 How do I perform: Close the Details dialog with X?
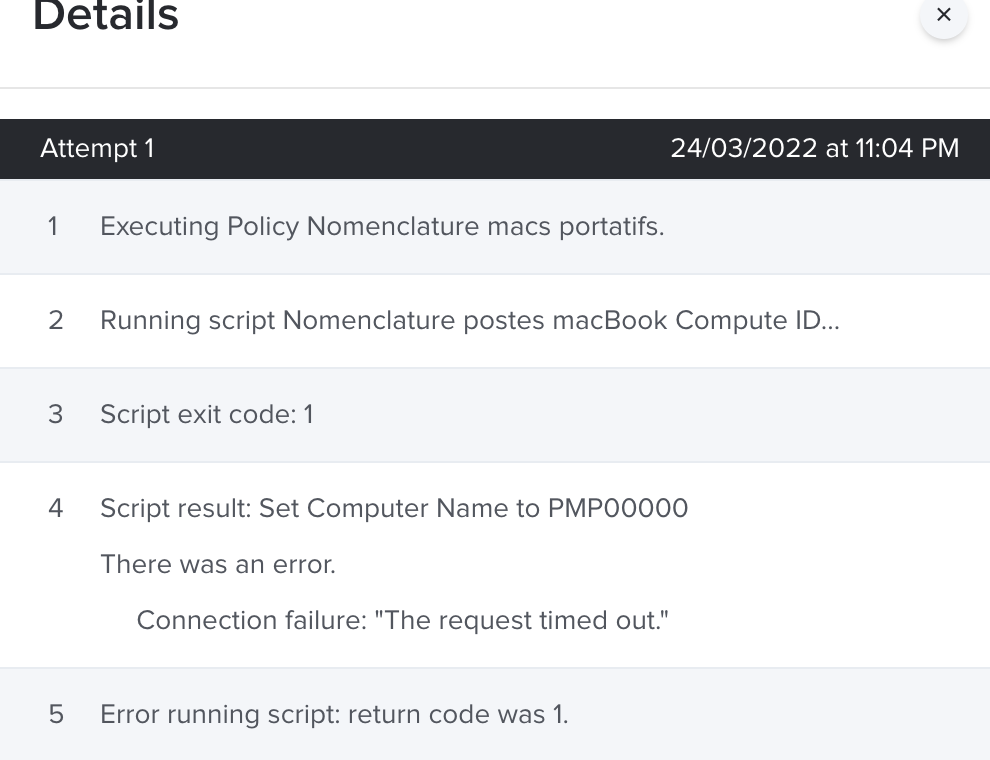point(943,15)
